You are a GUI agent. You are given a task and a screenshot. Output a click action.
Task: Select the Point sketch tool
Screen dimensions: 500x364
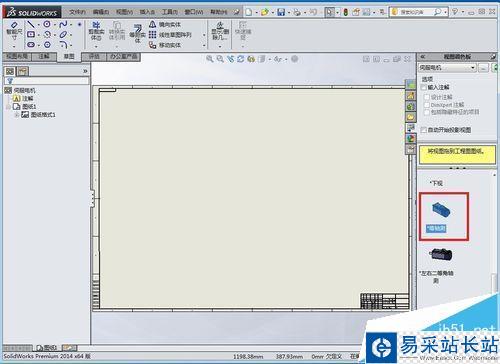point(79,24)
